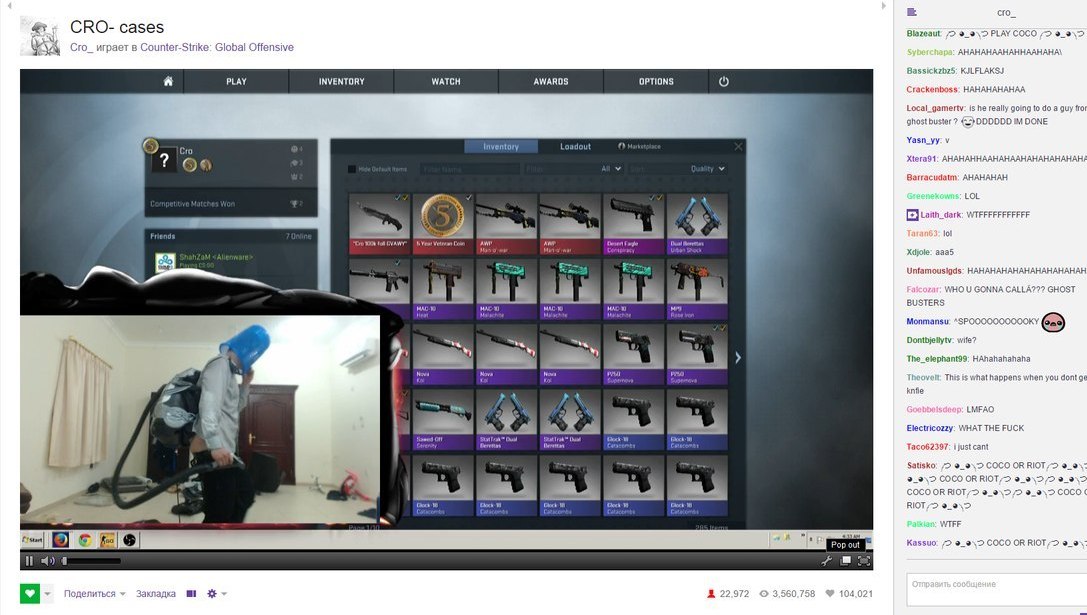The height and width of the screenshot is (615, 1087).
Task: Close the inventory panel with X
Action: coord(738,146)
